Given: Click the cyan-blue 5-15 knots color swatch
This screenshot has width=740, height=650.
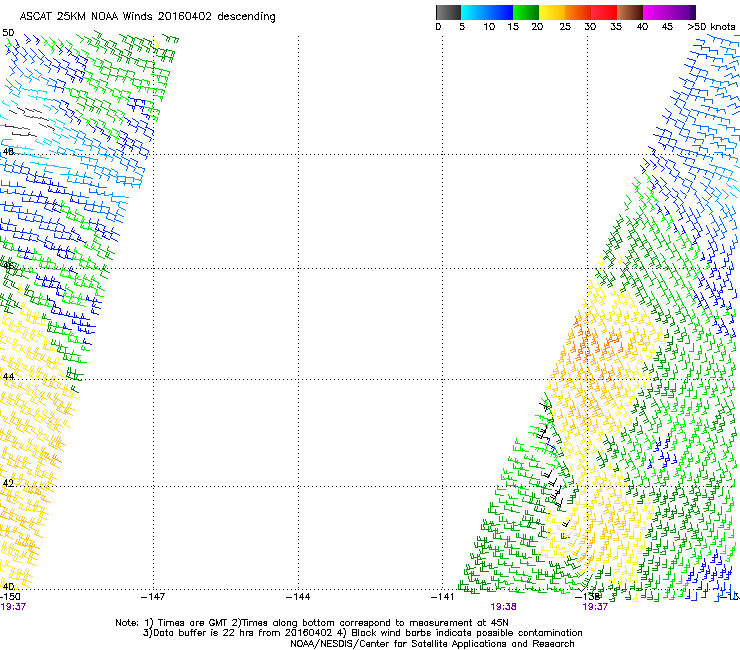Looking at the screenshot, I should point(487,12).
